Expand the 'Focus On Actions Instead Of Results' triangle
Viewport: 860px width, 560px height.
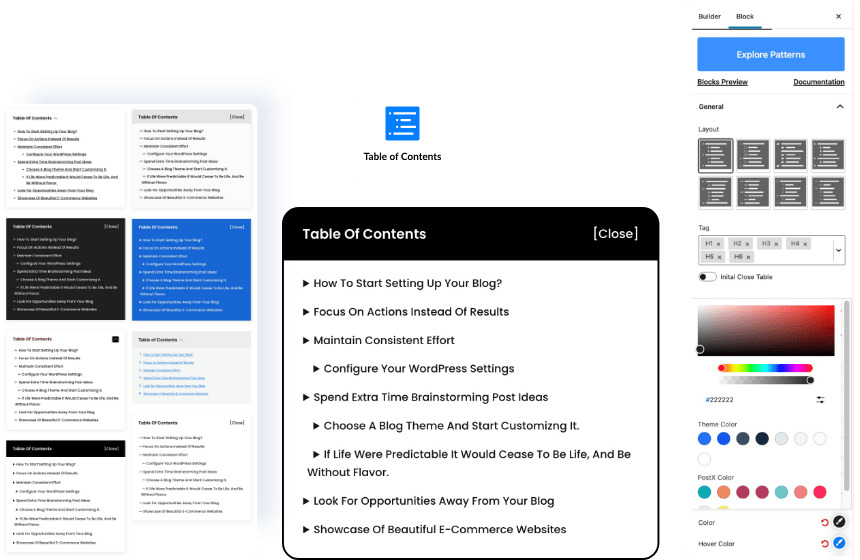[306, 312]
